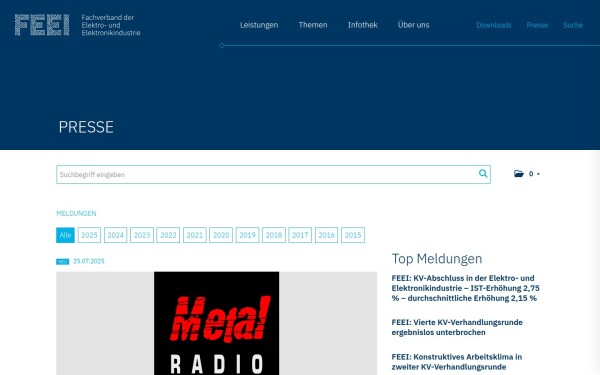Focus the Suchbegriff eingeben search field

pos(273,174)
